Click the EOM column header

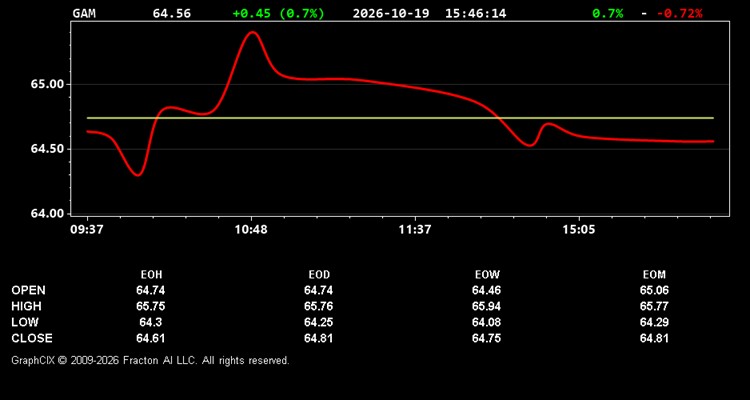pyautogui.click(x=654, y=275)
